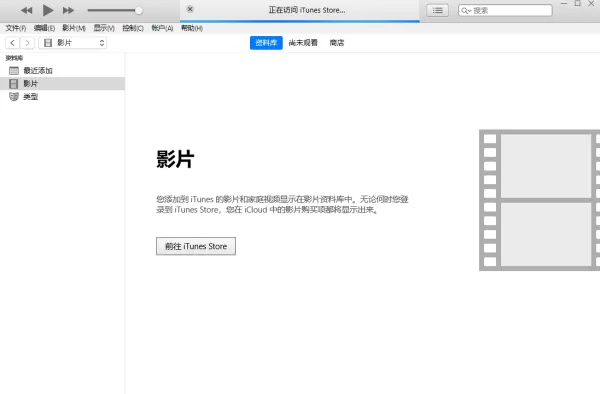This screenshot has width=600, height=394.
Task: Click the fast-forward playback button
Action: [68, 10]
